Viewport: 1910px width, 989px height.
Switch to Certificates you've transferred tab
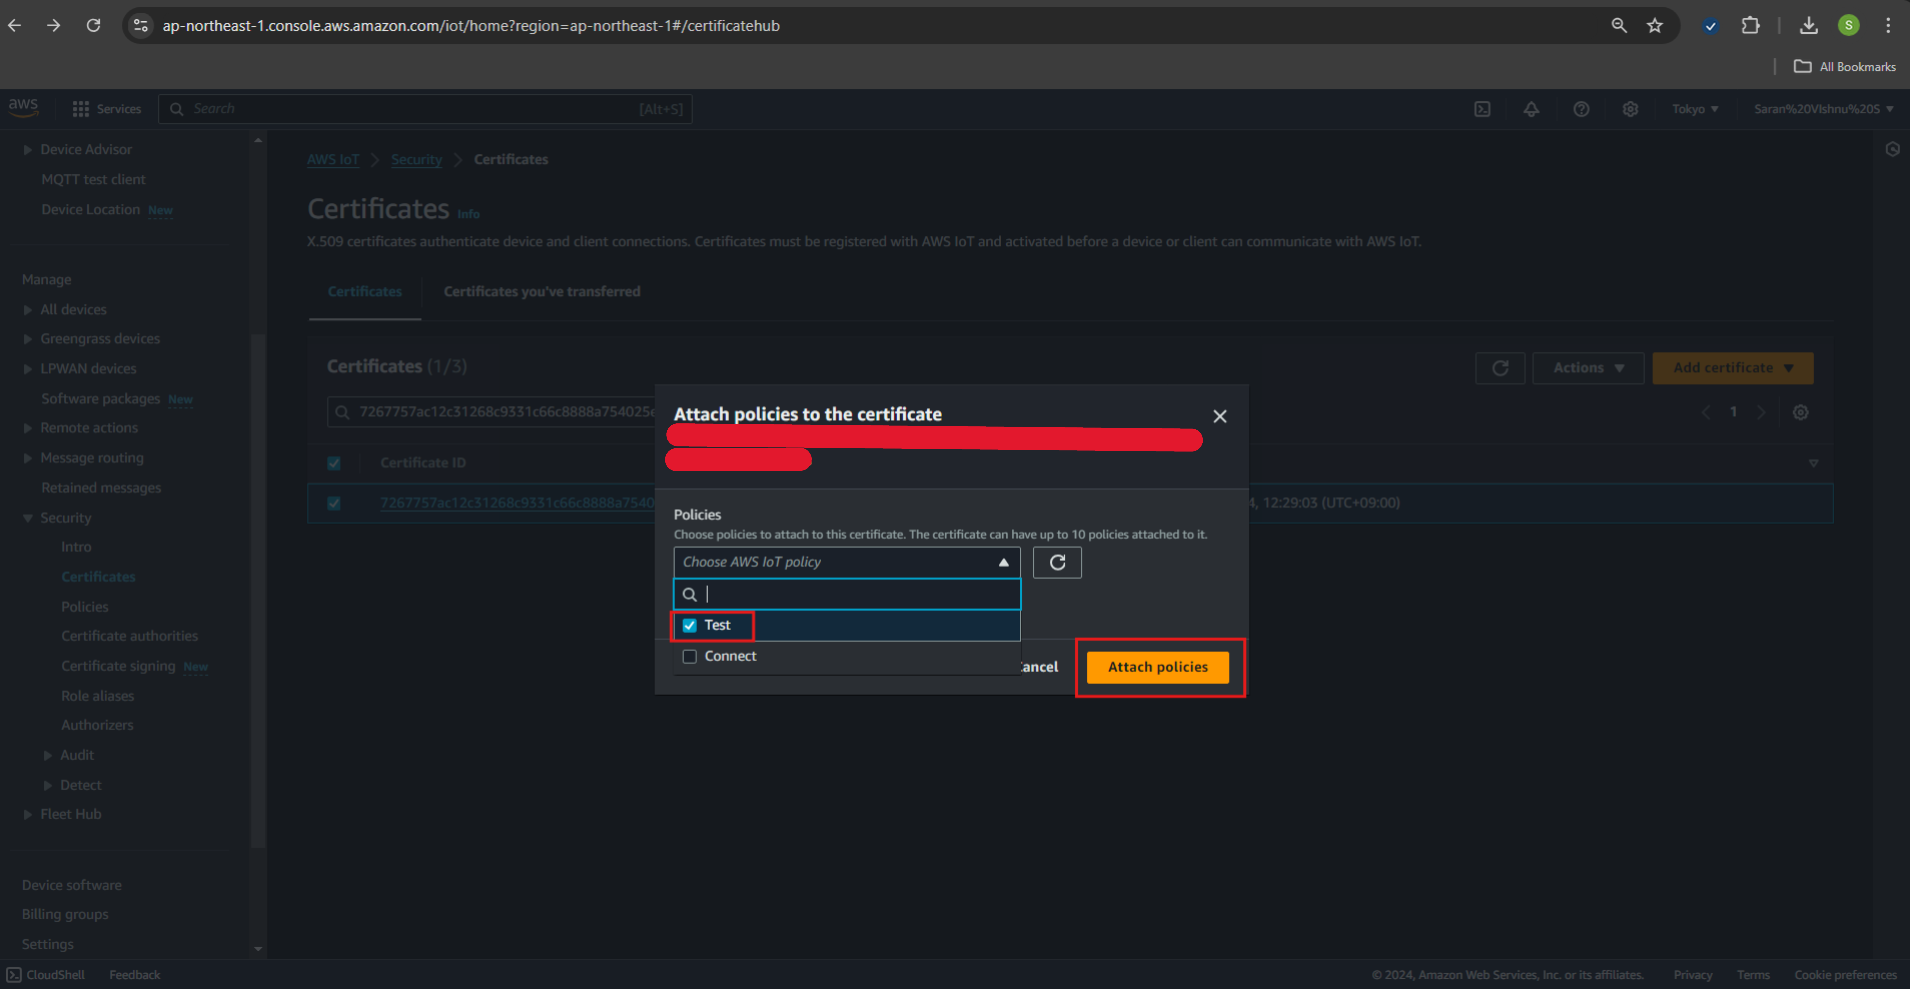[x=541, y=292]
